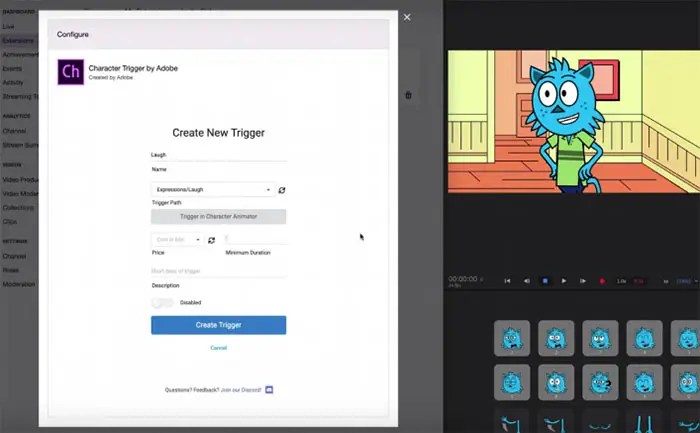
Task: Click the blue stop button
Action: click(545, 281)
